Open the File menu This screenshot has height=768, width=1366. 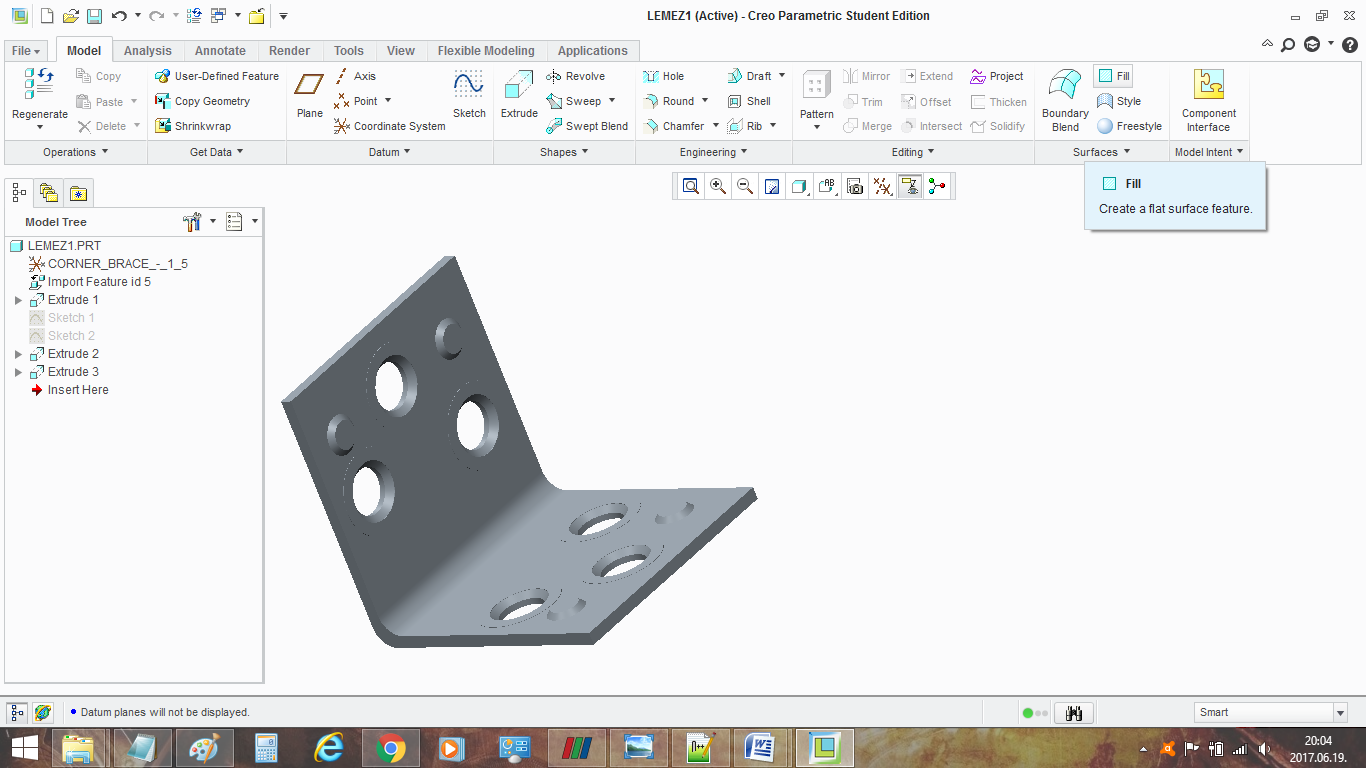pos(26,51)
